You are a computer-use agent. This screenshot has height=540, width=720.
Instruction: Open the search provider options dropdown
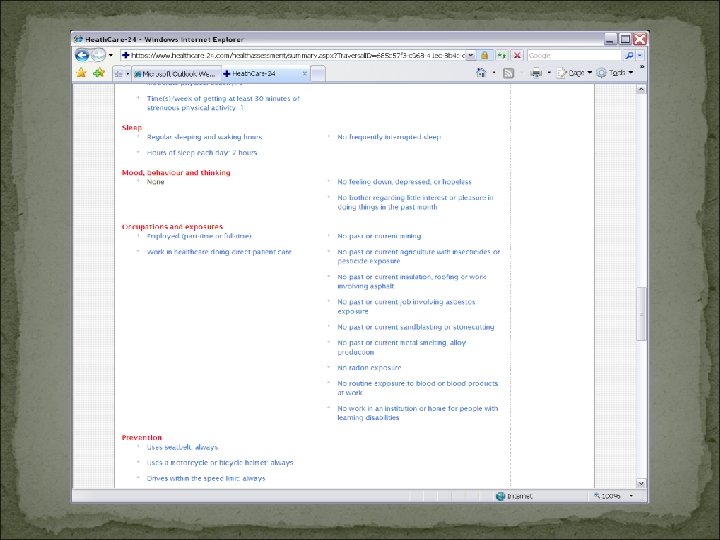[640, 56]
